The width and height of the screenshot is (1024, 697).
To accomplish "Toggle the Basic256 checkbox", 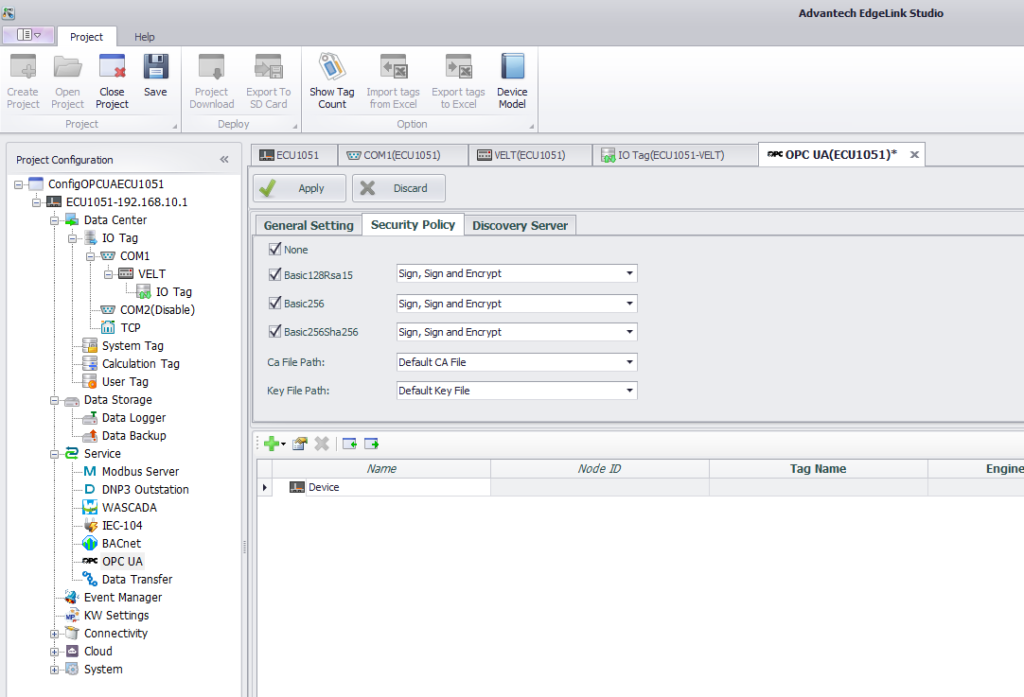I will pos(275,303).
